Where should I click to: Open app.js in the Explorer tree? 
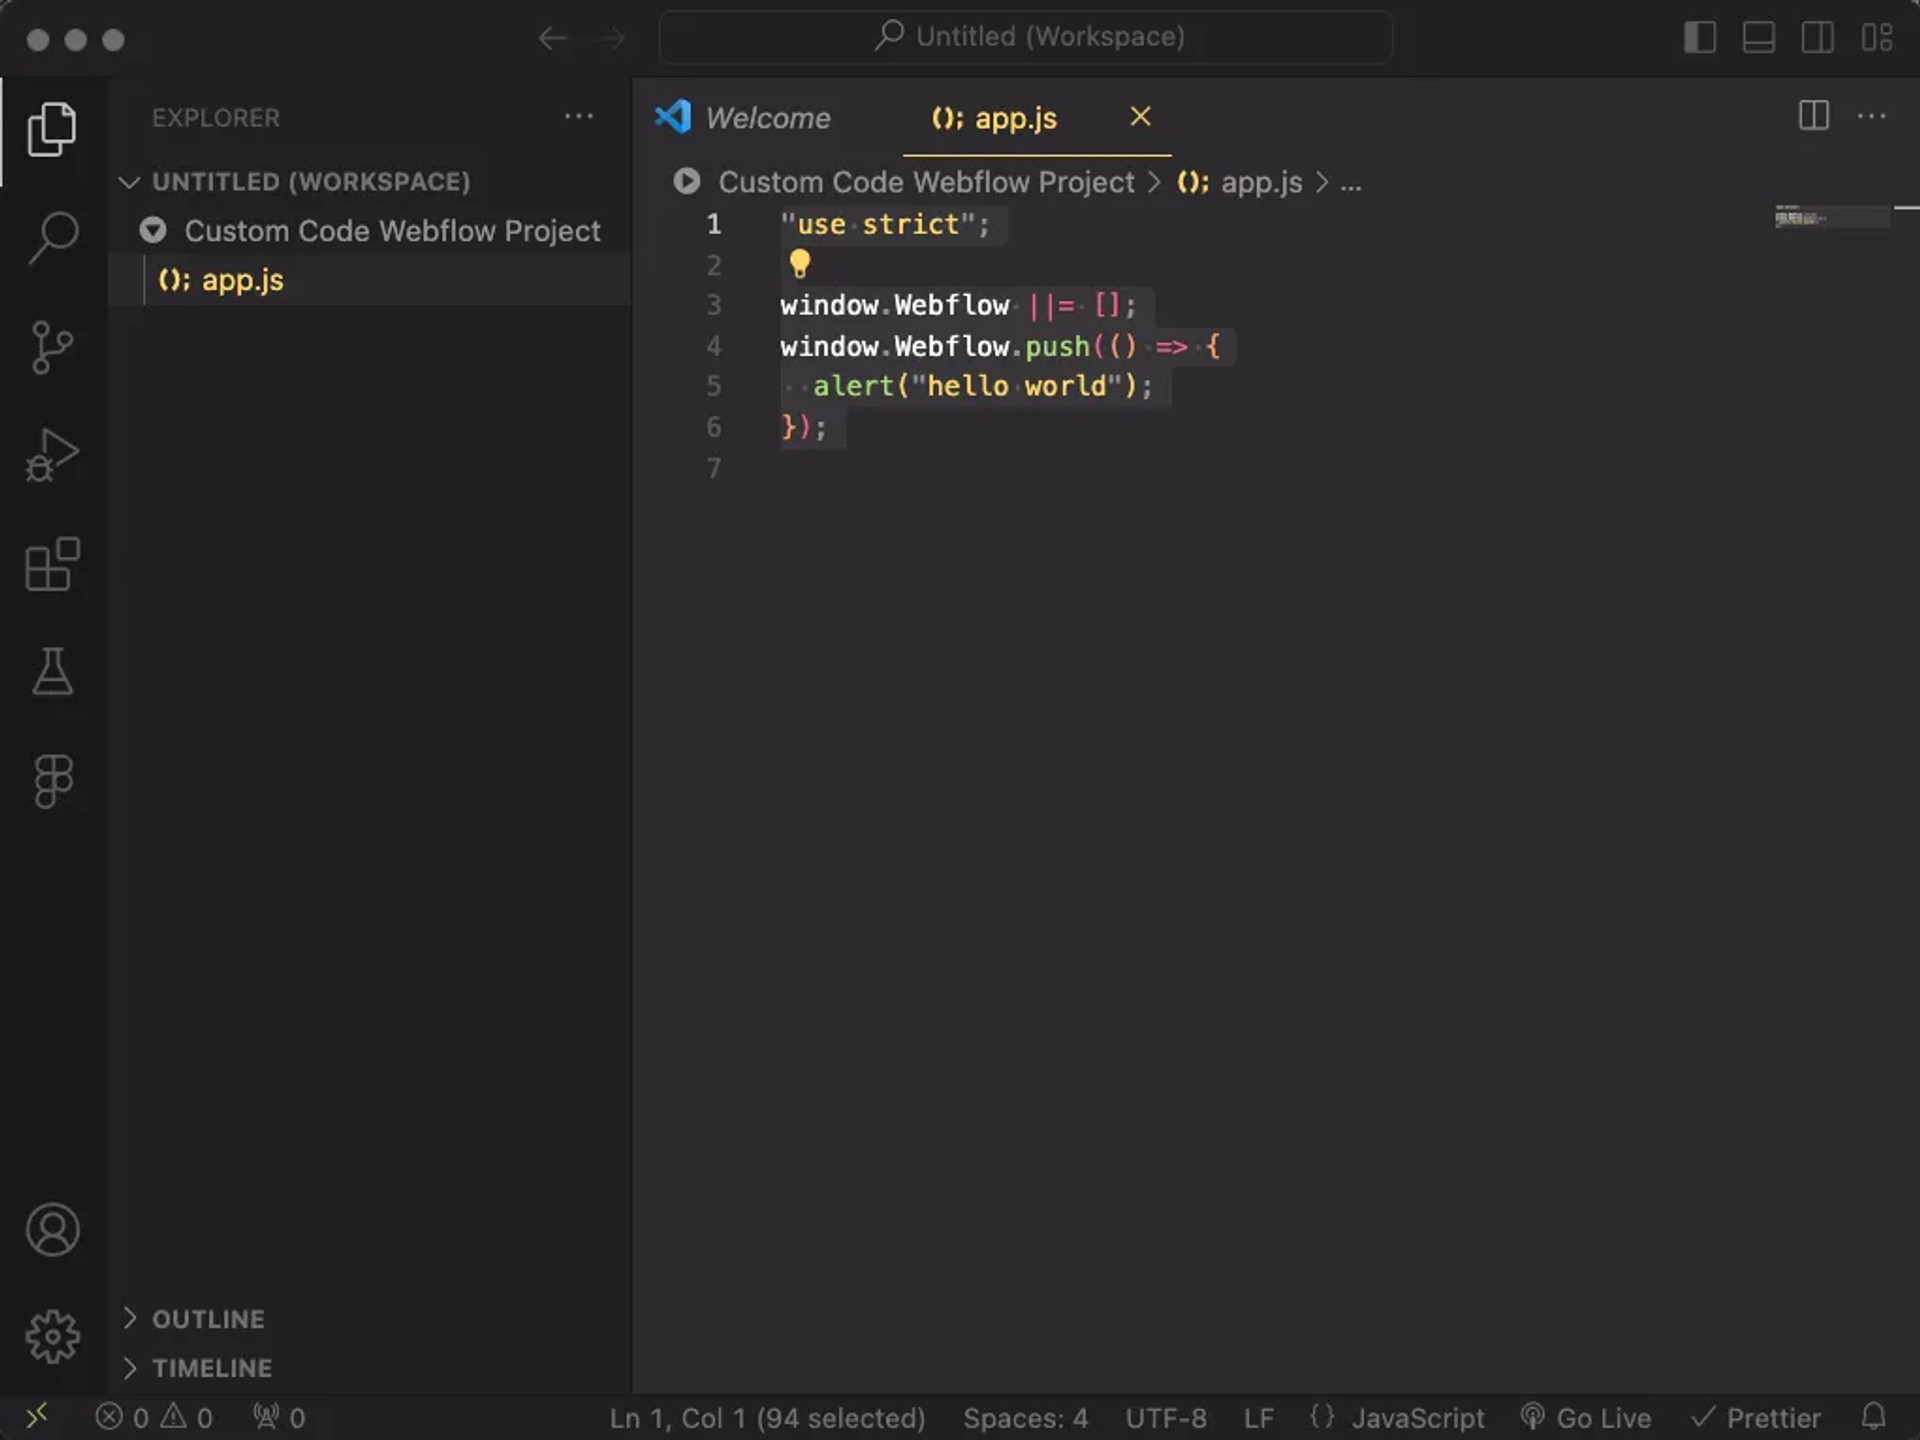(x=370, y=280)
